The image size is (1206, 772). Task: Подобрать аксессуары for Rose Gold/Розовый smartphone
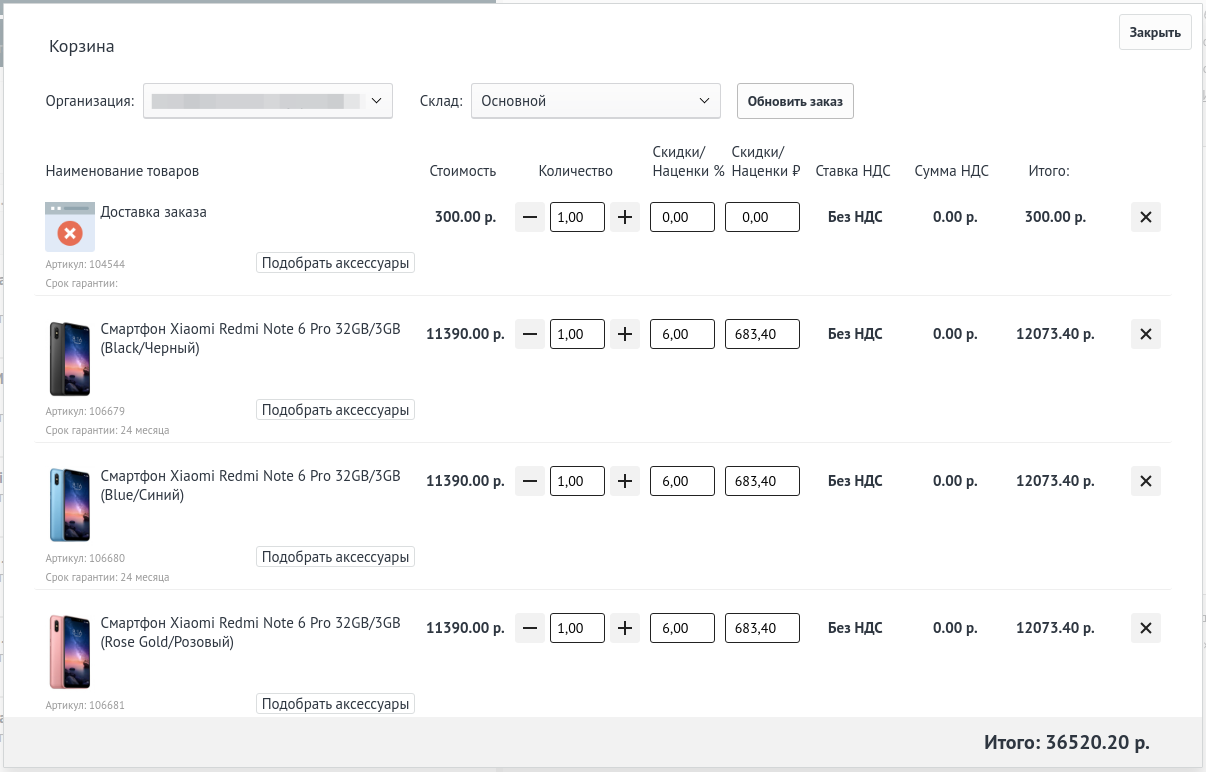tap(336, 704)
